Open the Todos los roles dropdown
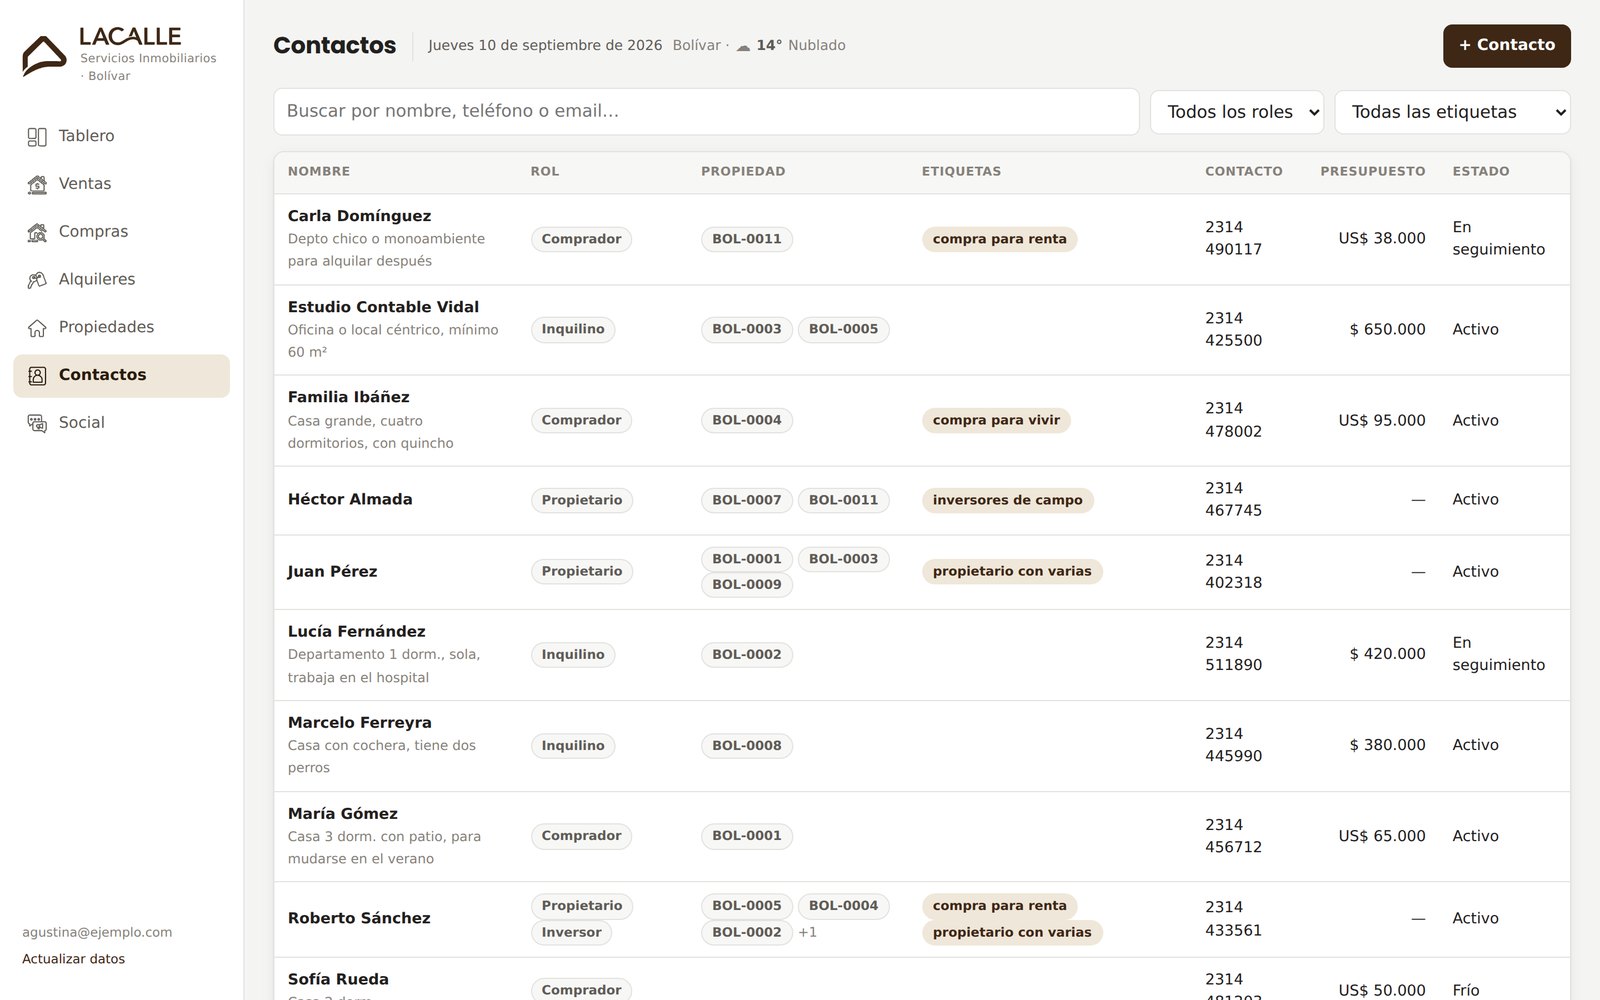The height and width of the screenshot is (1000, 1600). point(1237,112)
